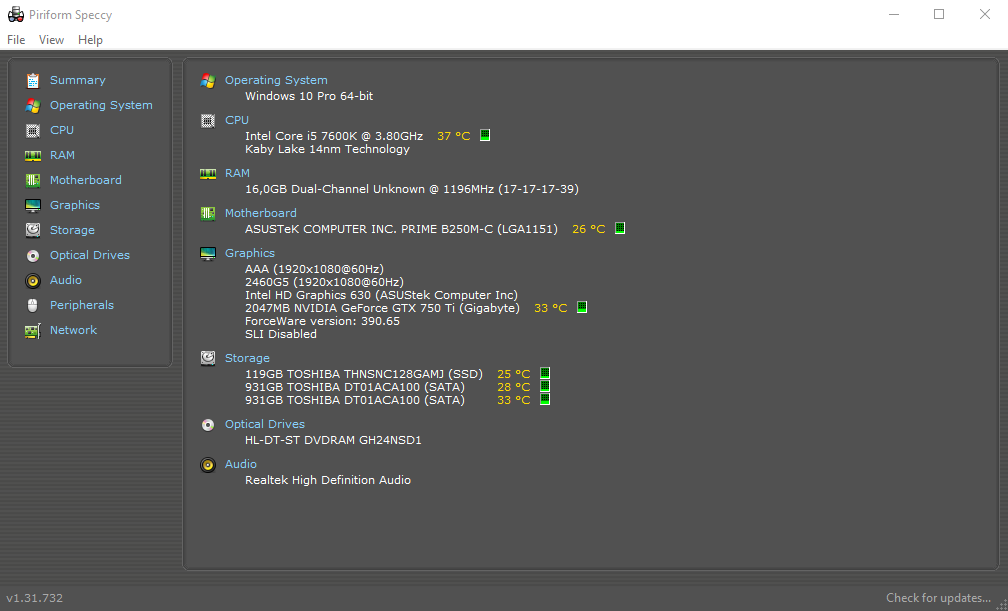Click the CPU heading link in summary
This screenshot has width=1008, height=611.
[237, 120]
